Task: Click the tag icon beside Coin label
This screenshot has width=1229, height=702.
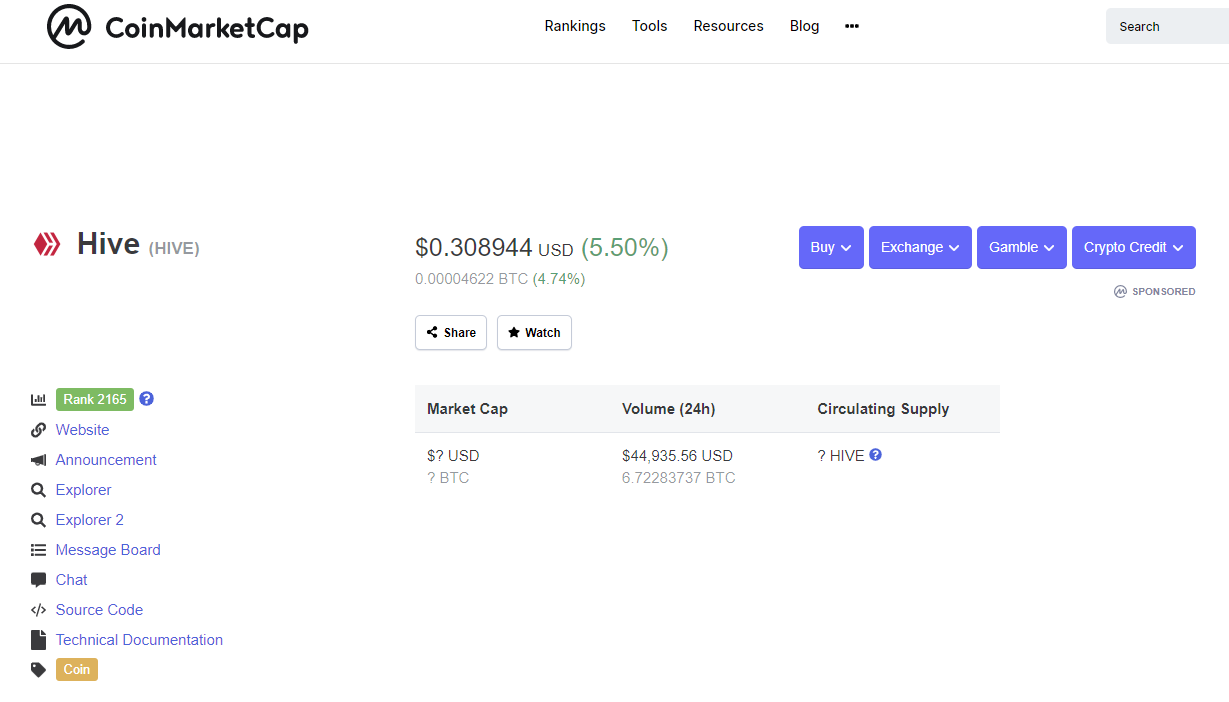Action: pyautogui.click(x=38, y=670)
